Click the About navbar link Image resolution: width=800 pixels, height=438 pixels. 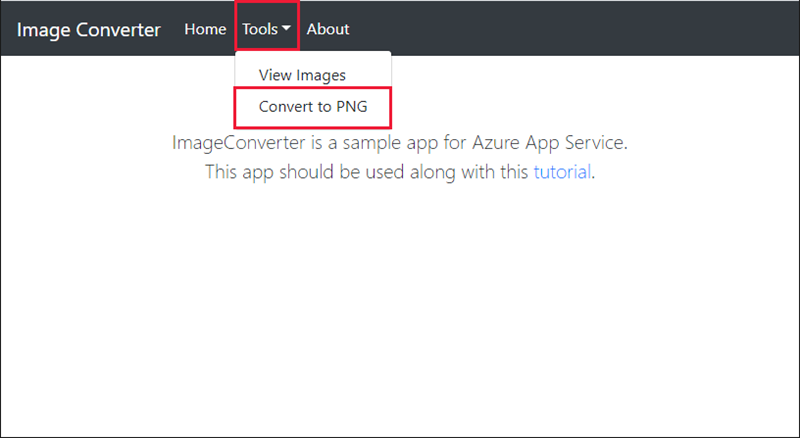pos(328,29)
